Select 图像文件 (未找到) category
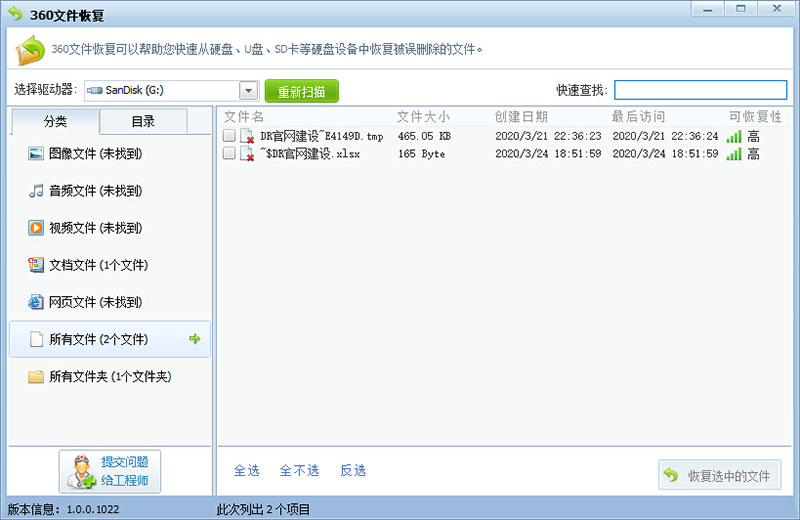The image size is (800, 520). coord(110,154)
